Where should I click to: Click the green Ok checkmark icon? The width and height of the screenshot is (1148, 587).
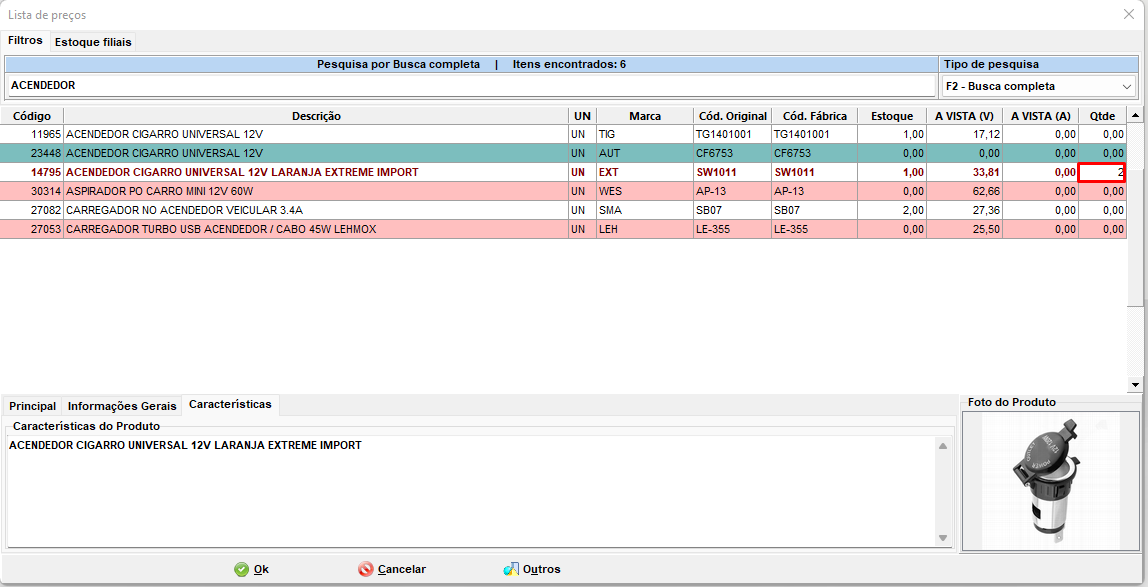click(243, 569)
